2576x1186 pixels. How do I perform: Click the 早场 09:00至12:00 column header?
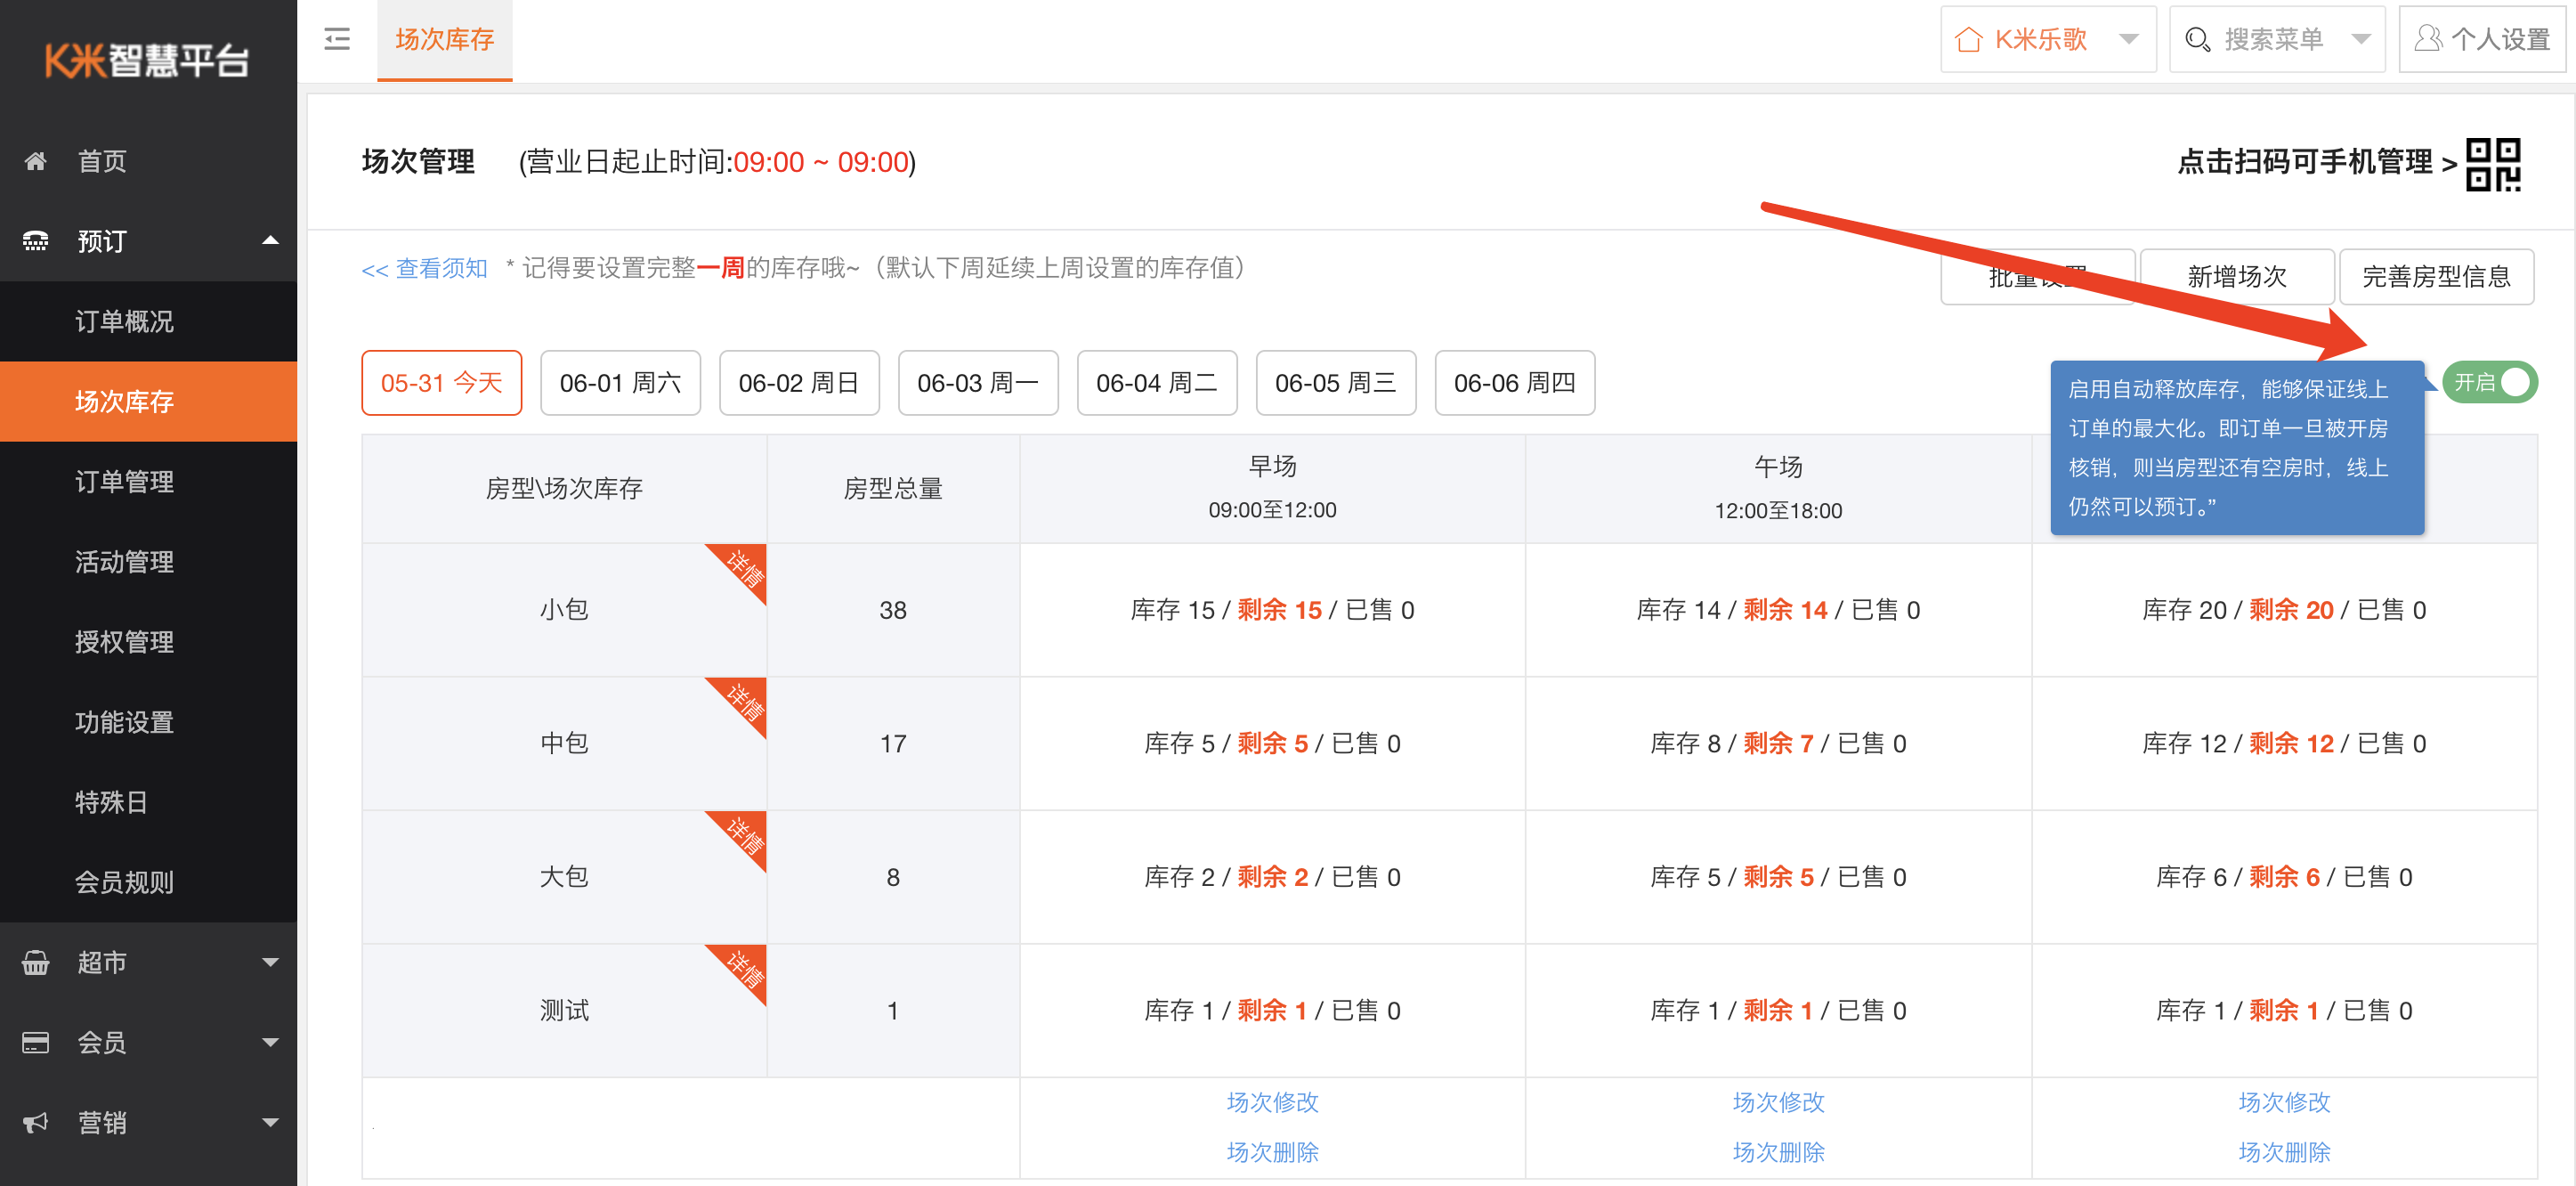point(1272,488)
